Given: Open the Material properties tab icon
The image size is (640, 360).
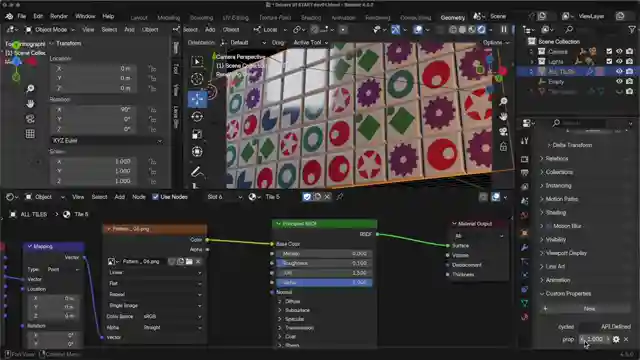Looking at the screenshot, I should pyautogui.click(x=524, y=317).
